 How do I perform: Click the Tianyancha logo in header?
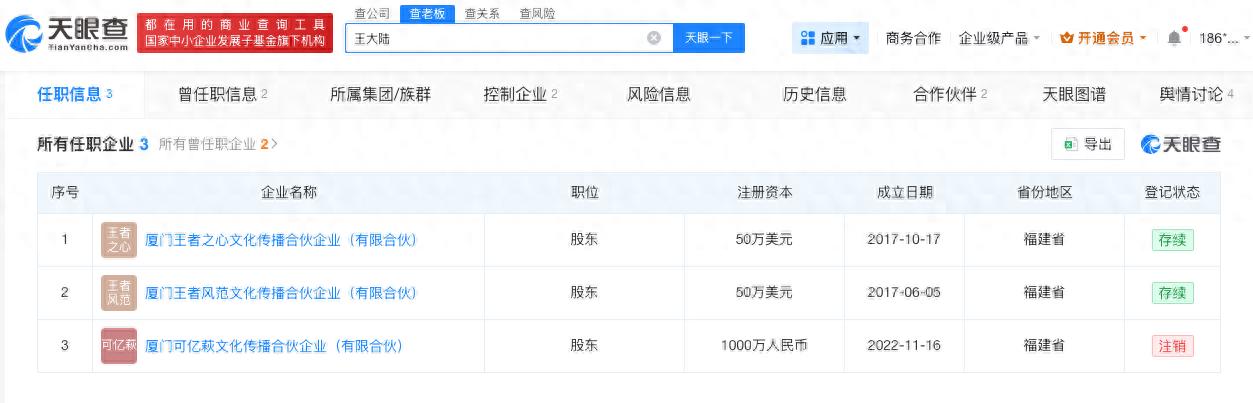[67, 35]
